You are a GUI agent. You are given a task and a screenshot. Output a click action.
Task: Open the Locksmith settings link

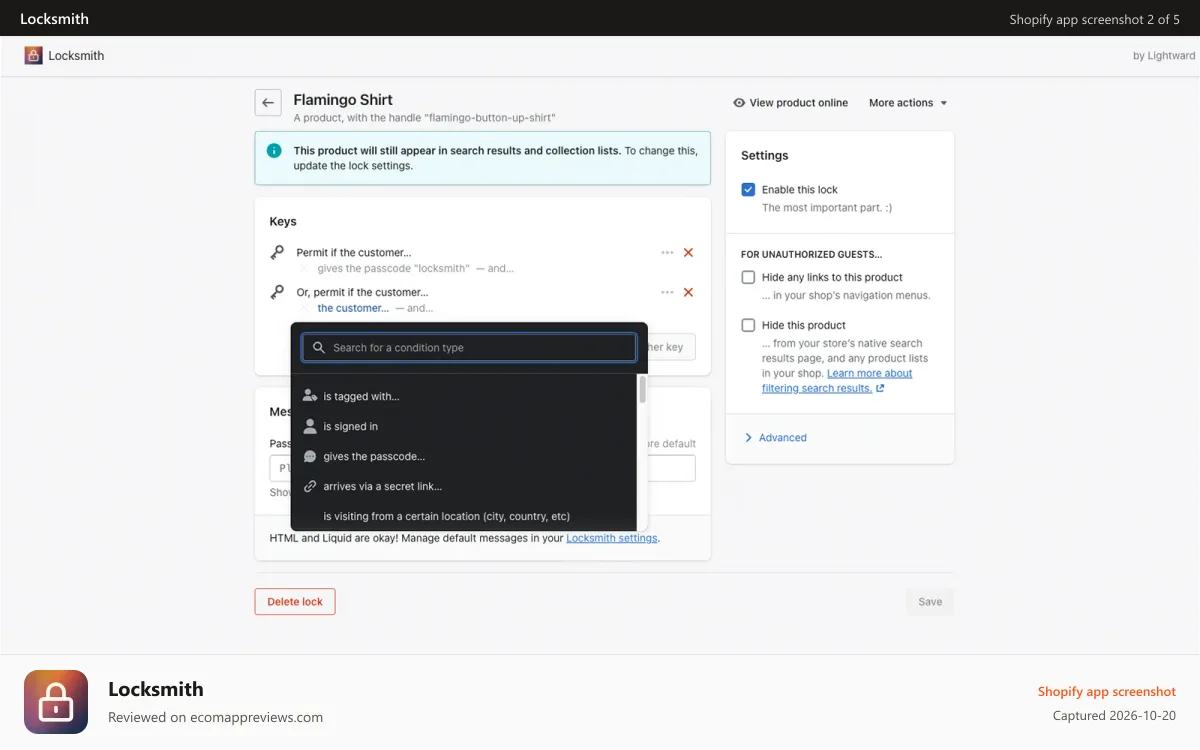click(x=612, y=538)
